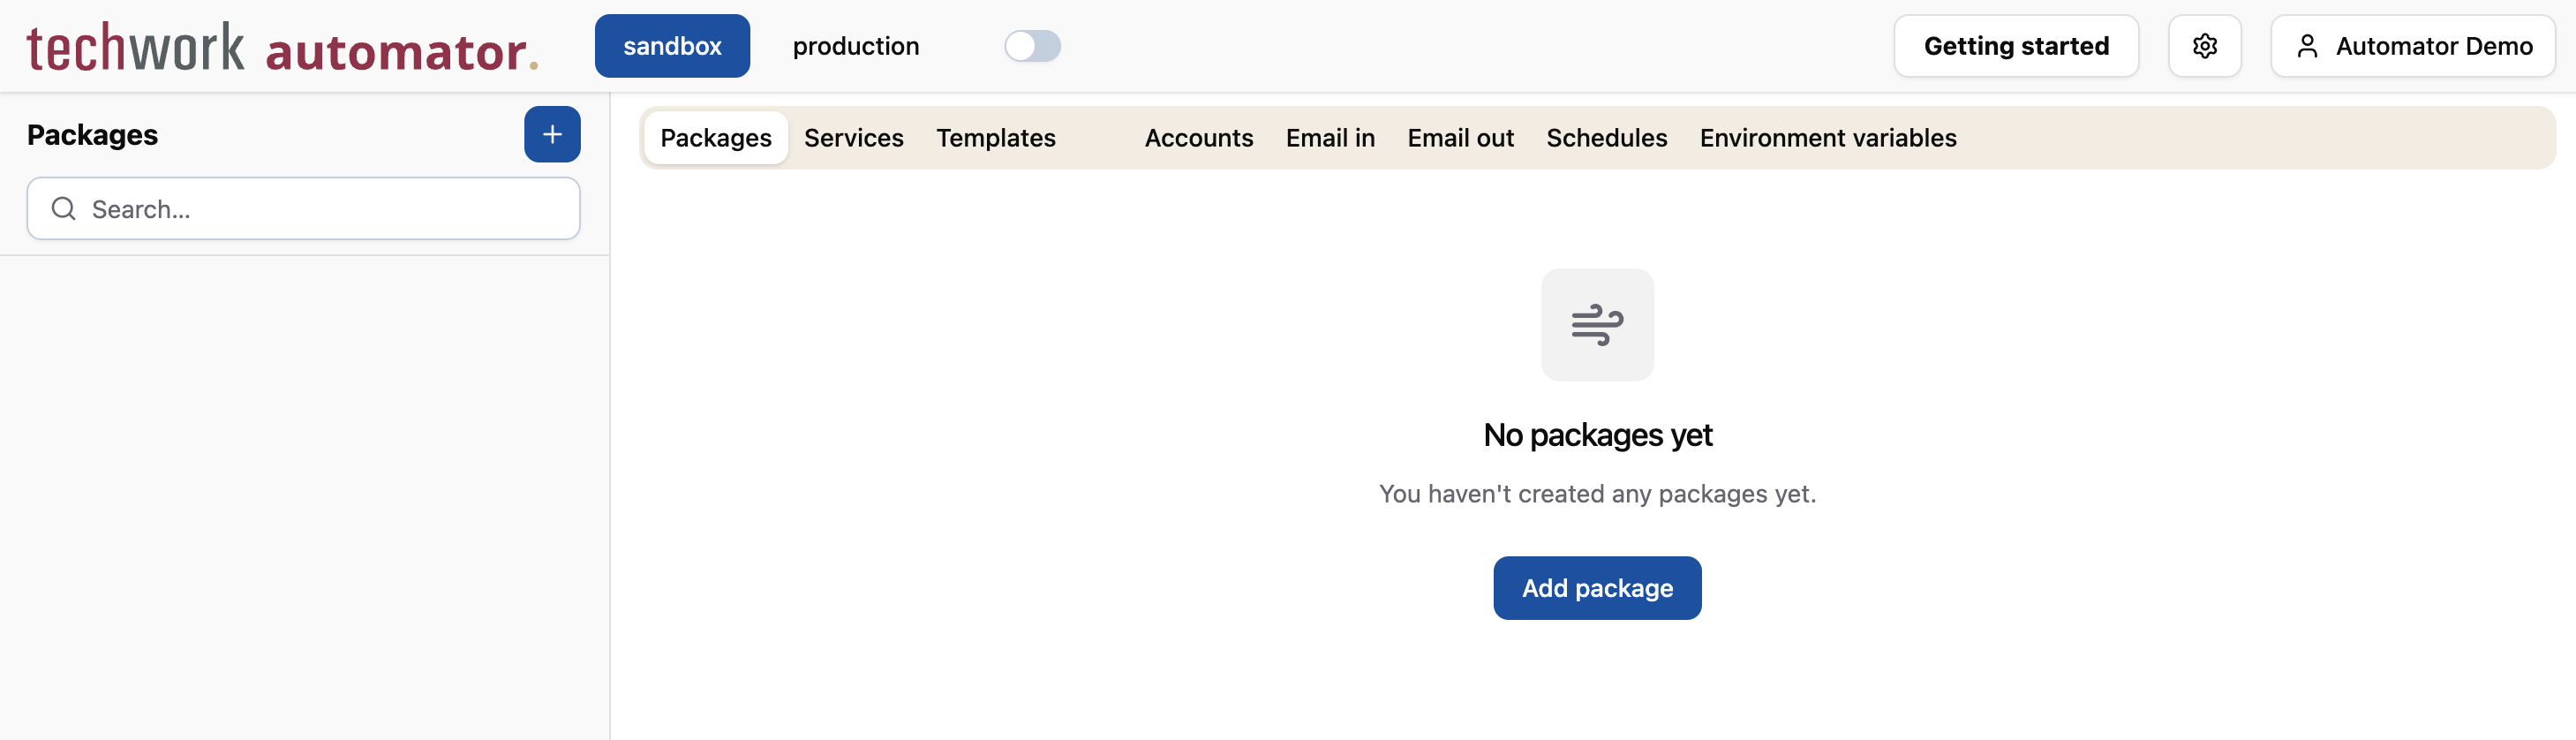Click the Add package button
Screen dimensions: 2576x740
(1597, 588)
